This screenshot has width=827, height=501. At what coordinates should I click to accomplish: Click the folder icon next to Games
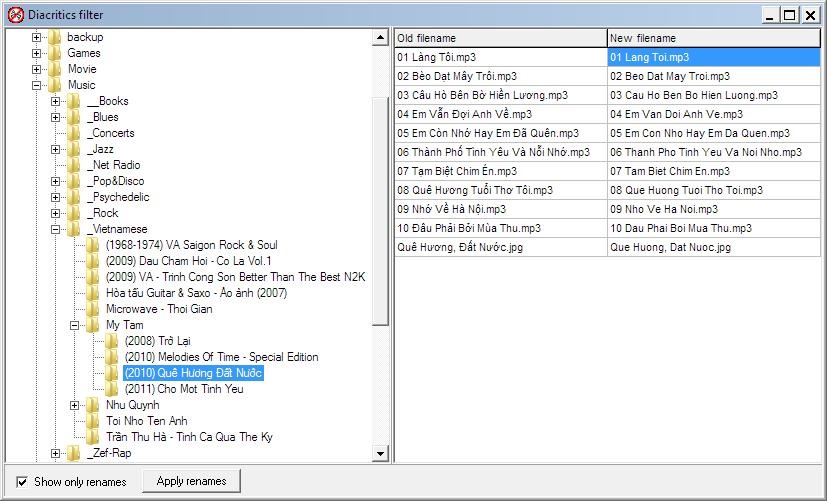(55, 53)
